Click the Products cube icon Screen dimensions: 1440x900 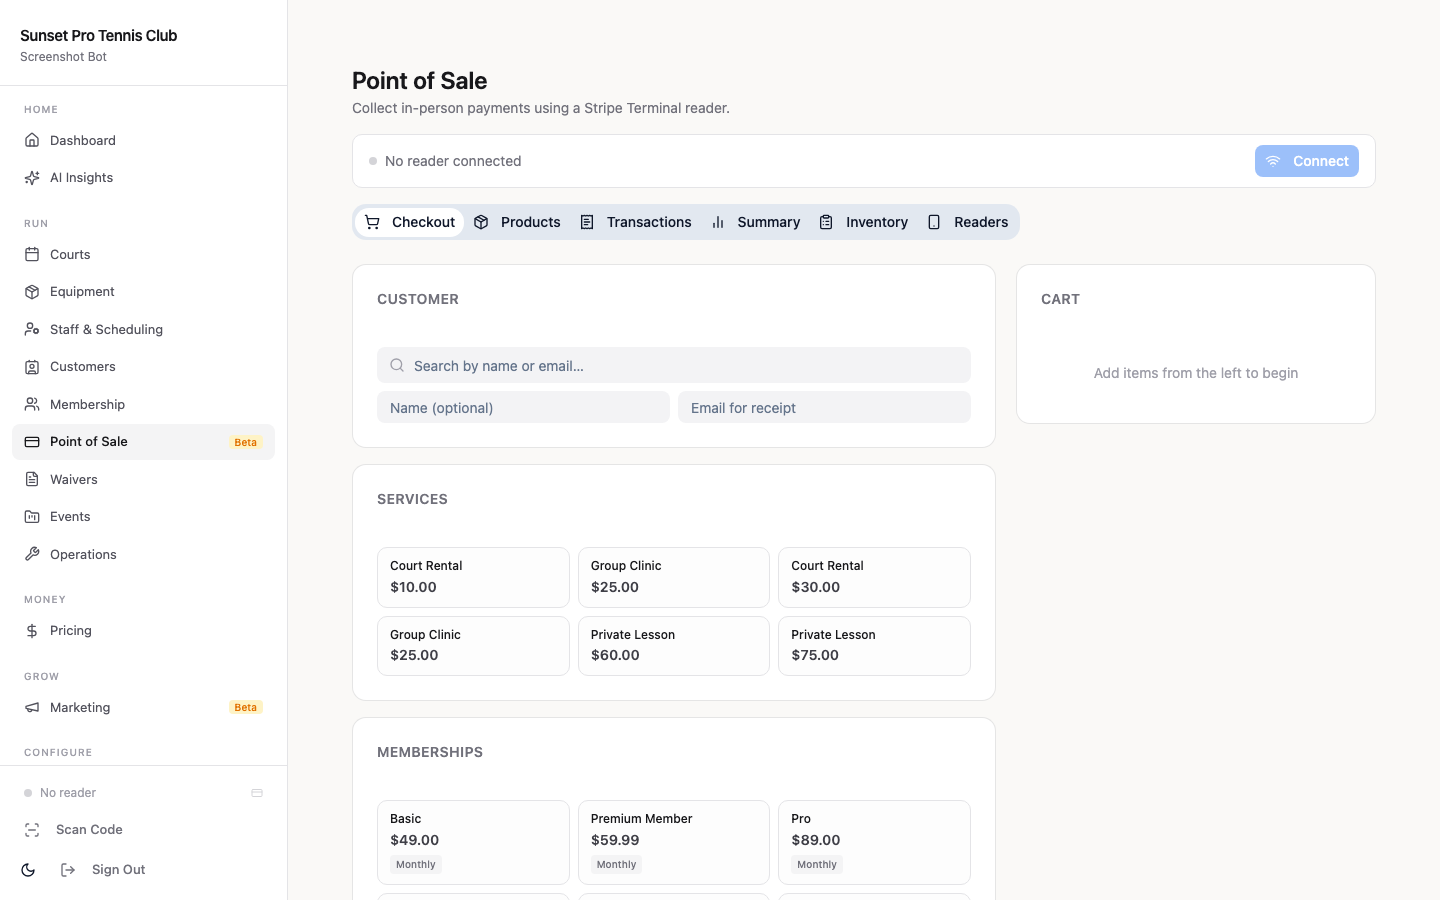tap(481, 222)
